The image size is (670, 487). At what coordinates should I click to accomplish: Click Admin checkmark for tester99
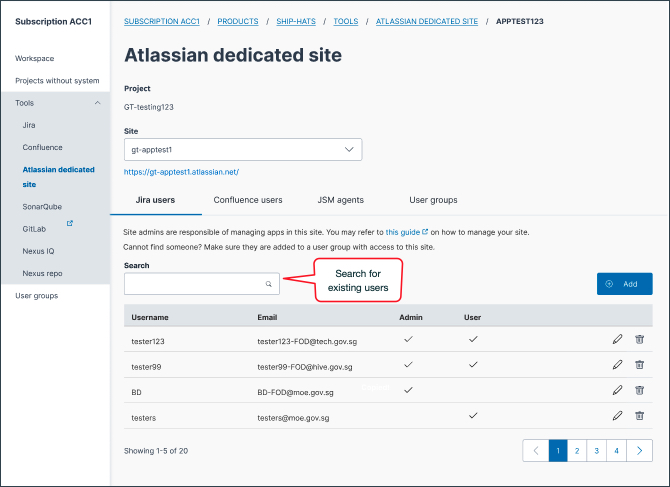408,364
